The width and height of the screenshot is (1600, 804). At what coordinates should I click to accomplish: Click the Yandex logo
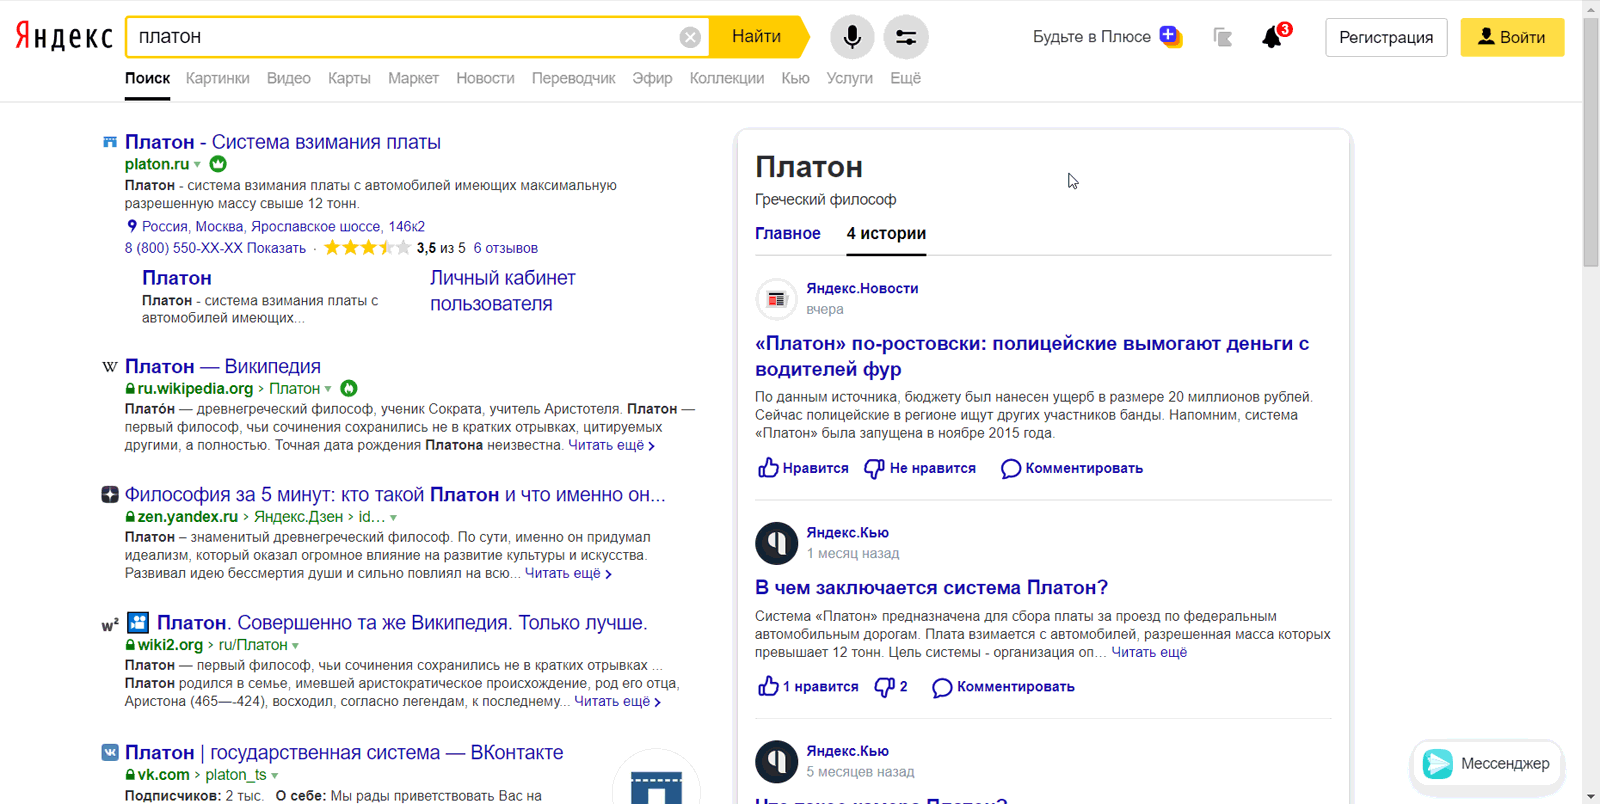pyautogui.click(x=63, y=37)
